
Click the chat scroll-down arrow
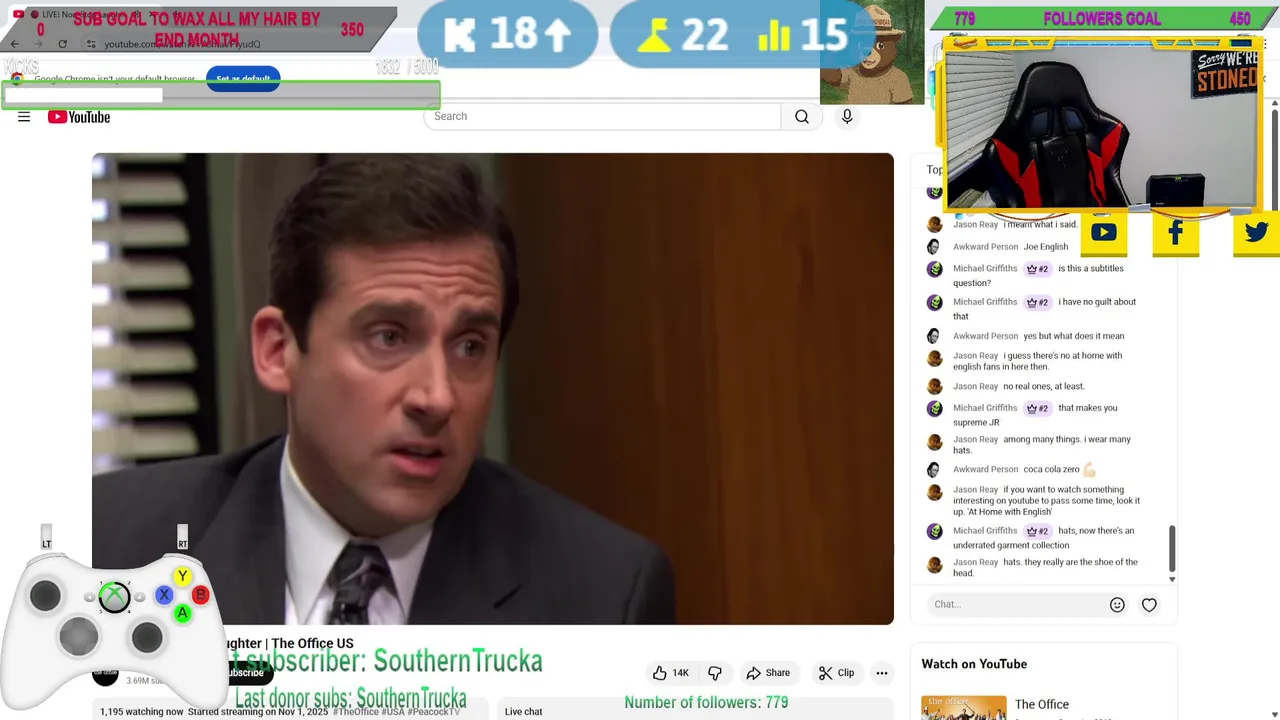(1172, 579)
